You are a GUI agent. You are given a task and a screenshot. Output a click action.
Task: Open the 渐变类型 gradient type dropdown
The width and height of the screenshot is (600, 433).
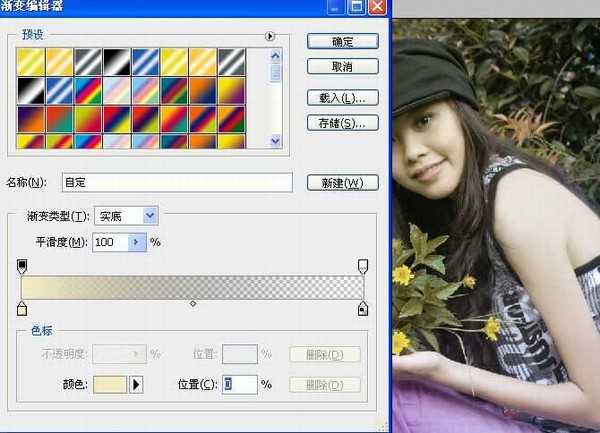click(x=127, y=215)
